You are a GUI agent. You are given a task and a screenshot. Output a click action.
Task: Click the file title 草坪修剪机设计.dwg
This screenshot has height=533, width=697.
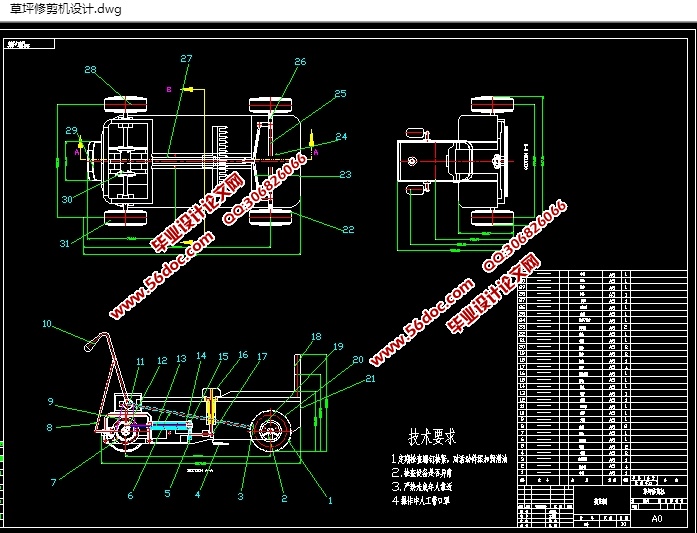coord(65,9)
